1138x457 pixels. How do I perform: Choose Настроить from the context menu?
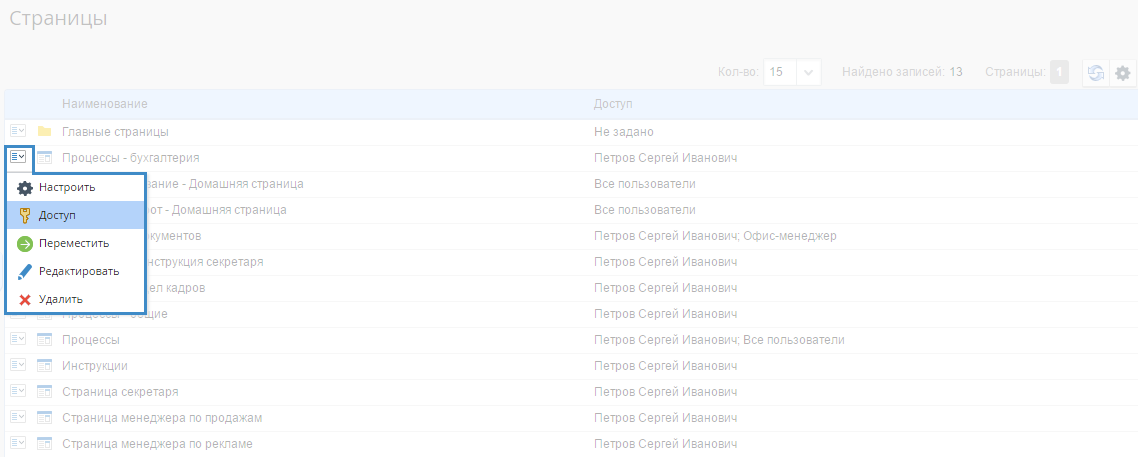point(75,188)
